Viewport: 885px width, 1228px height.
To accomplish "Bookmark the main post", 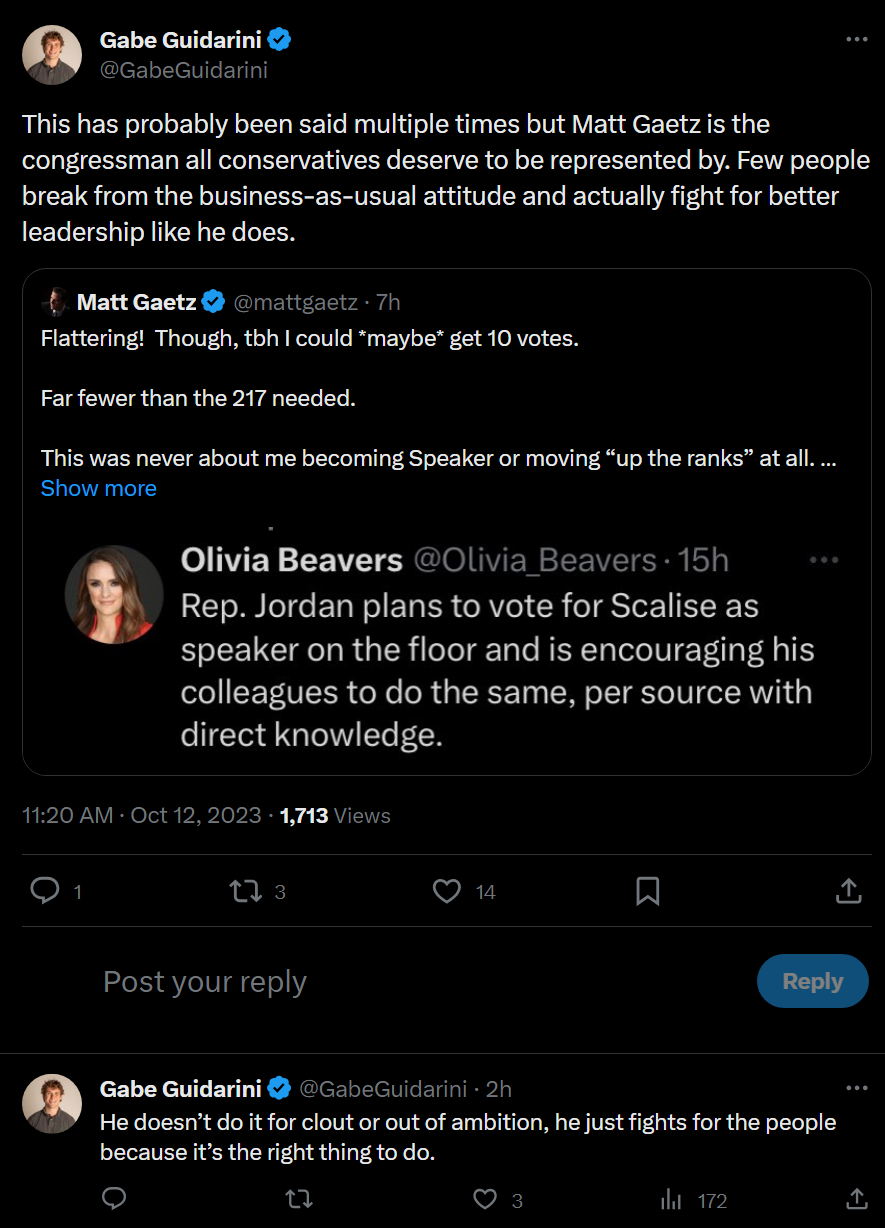I will tap(648, 891).
